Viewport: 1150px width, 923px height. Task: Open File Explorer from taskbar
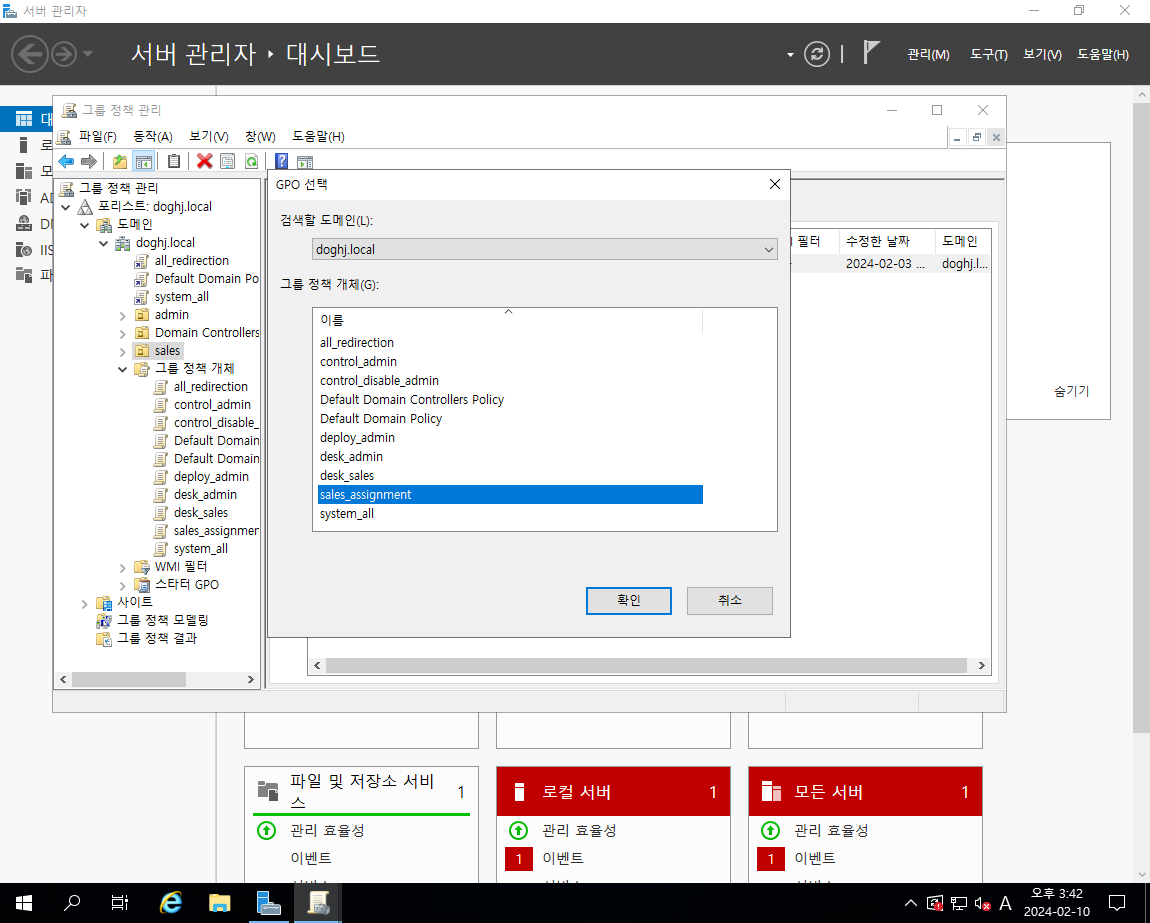click(x=219, y=902)
